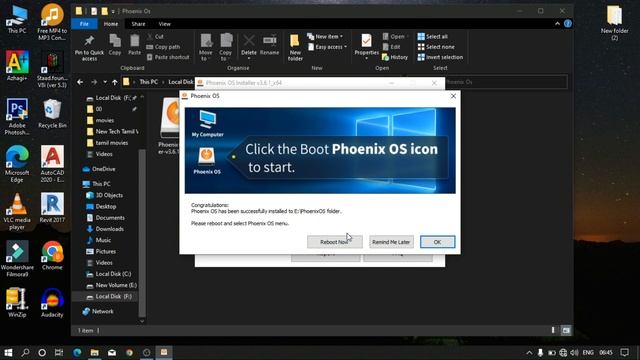This screenshot has width=640, height=360.
Task: Click Pin to Quick access icon
Action: point(89,48)
